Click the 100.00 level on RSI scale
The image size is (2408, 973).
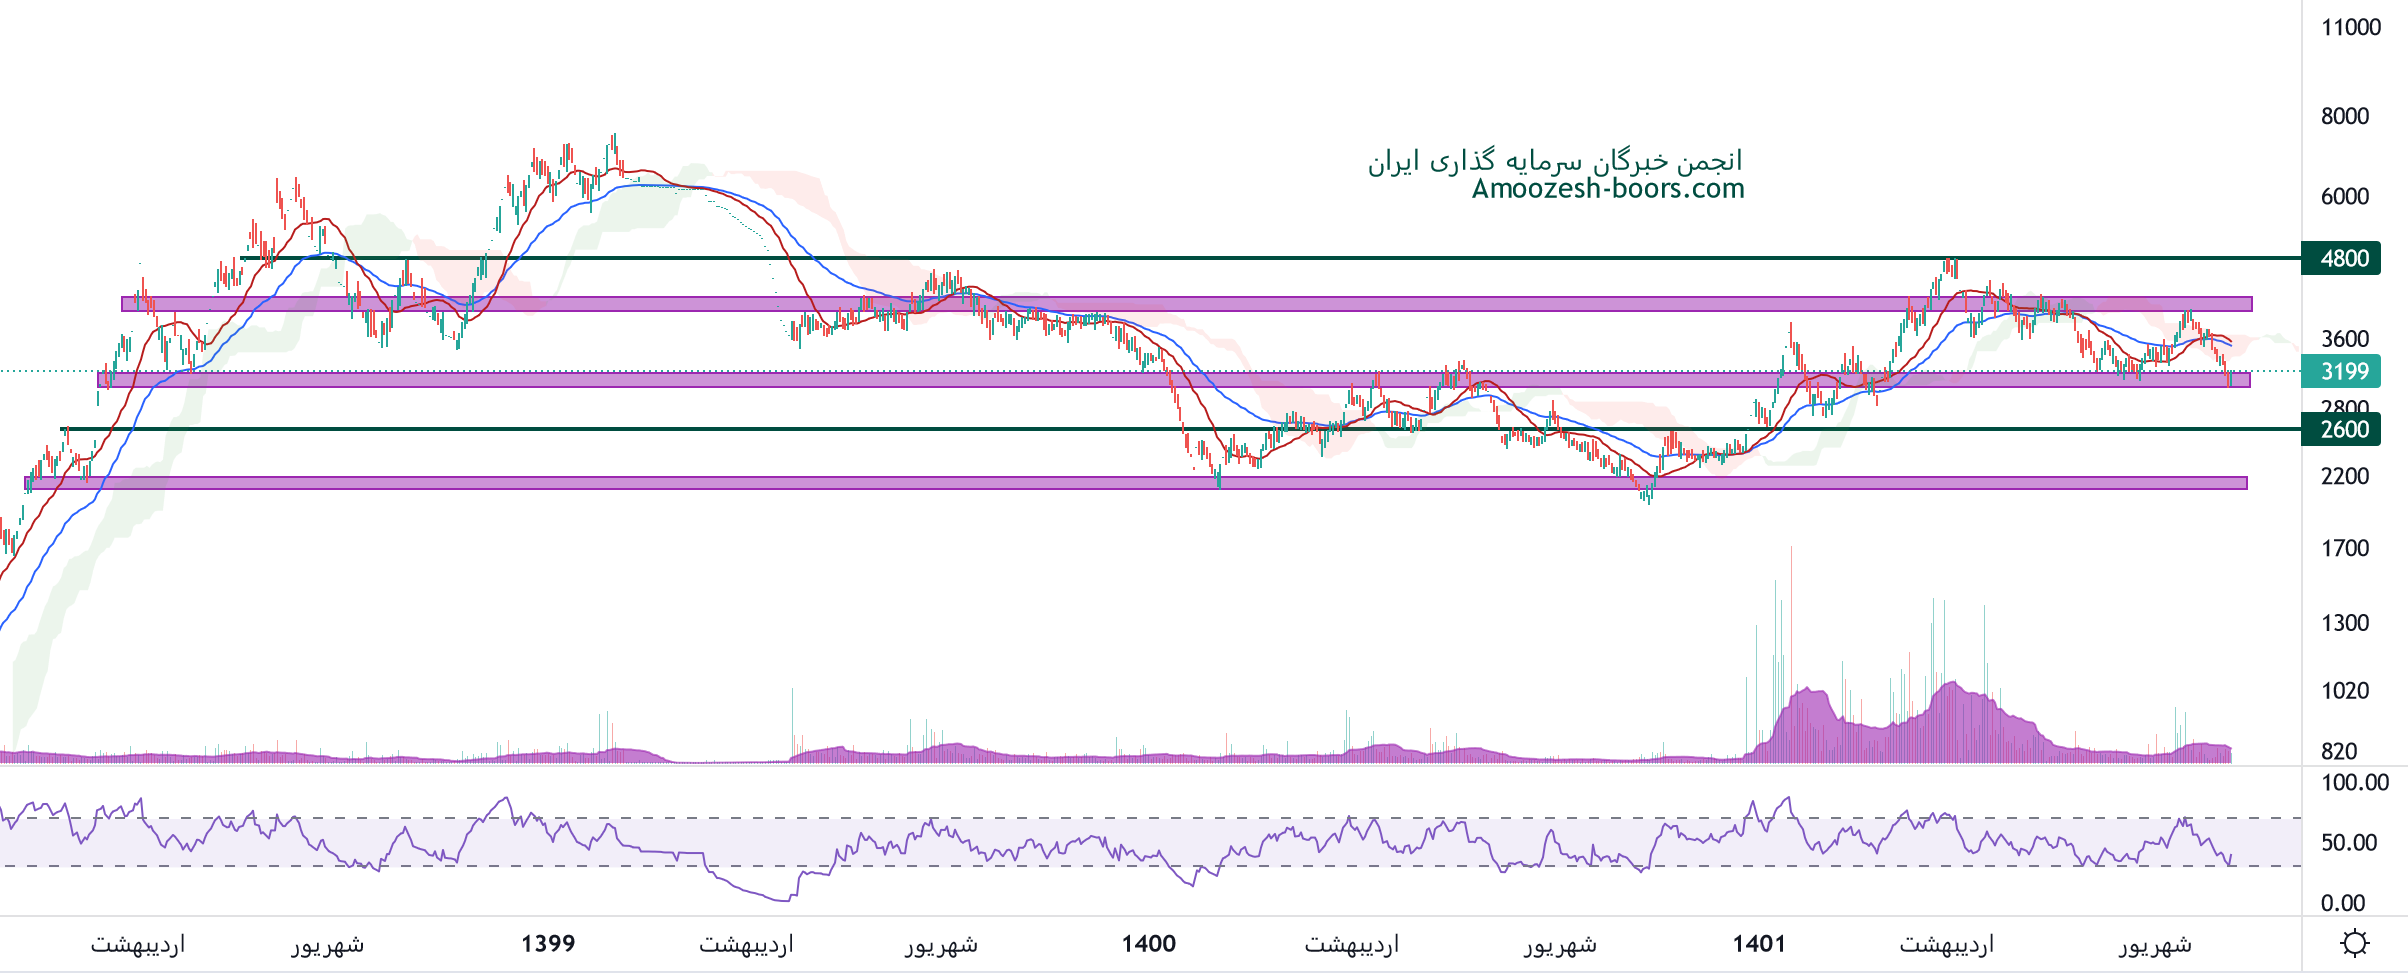coord(2354,782)
